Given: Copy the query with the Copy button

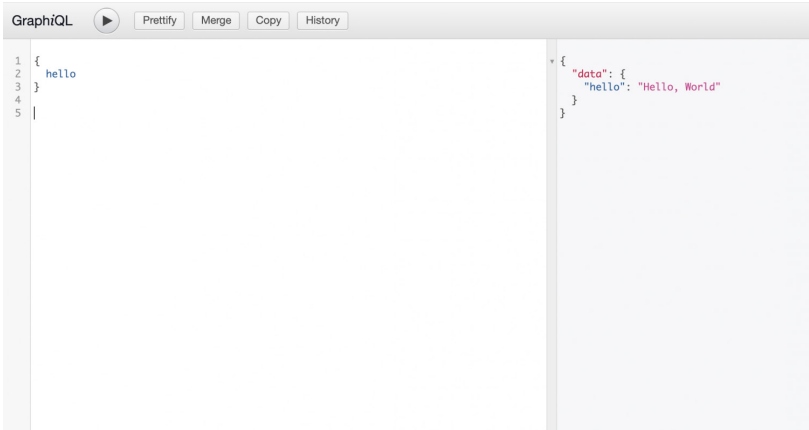Looking at the screenshot, I should click(x=268, y=21).
